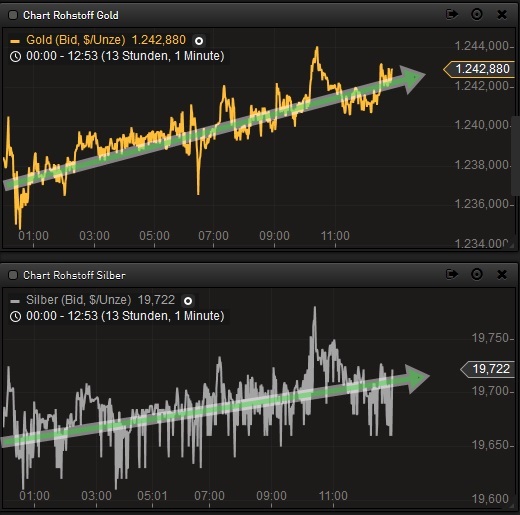Select the Silber (Bid, $/Unze) legend label
The width and height of the screenshot is (520, 515).
click(79, 300)
